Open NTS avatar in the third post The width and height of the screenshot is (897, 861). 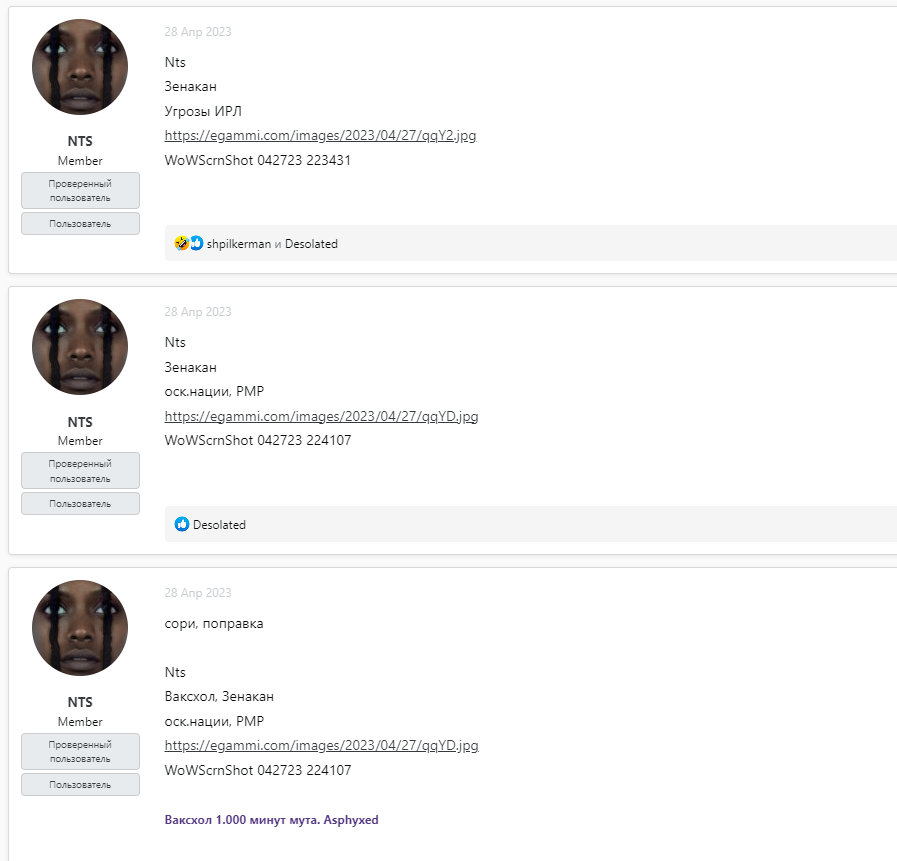[x=80, y=628]
